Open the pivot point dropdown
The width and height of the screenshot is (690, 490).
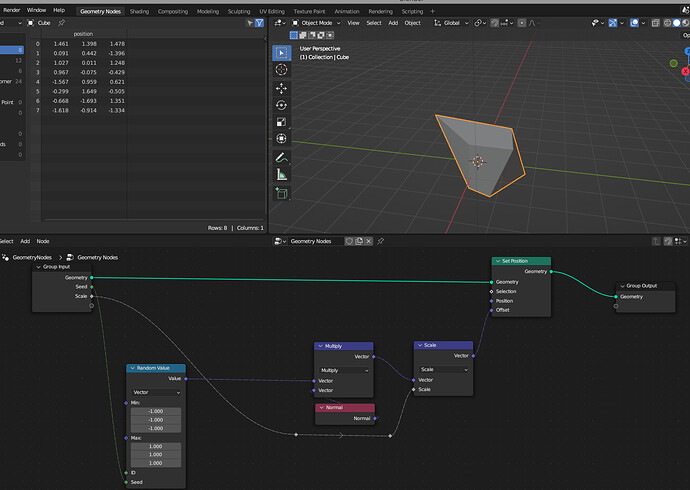point(480,23)
